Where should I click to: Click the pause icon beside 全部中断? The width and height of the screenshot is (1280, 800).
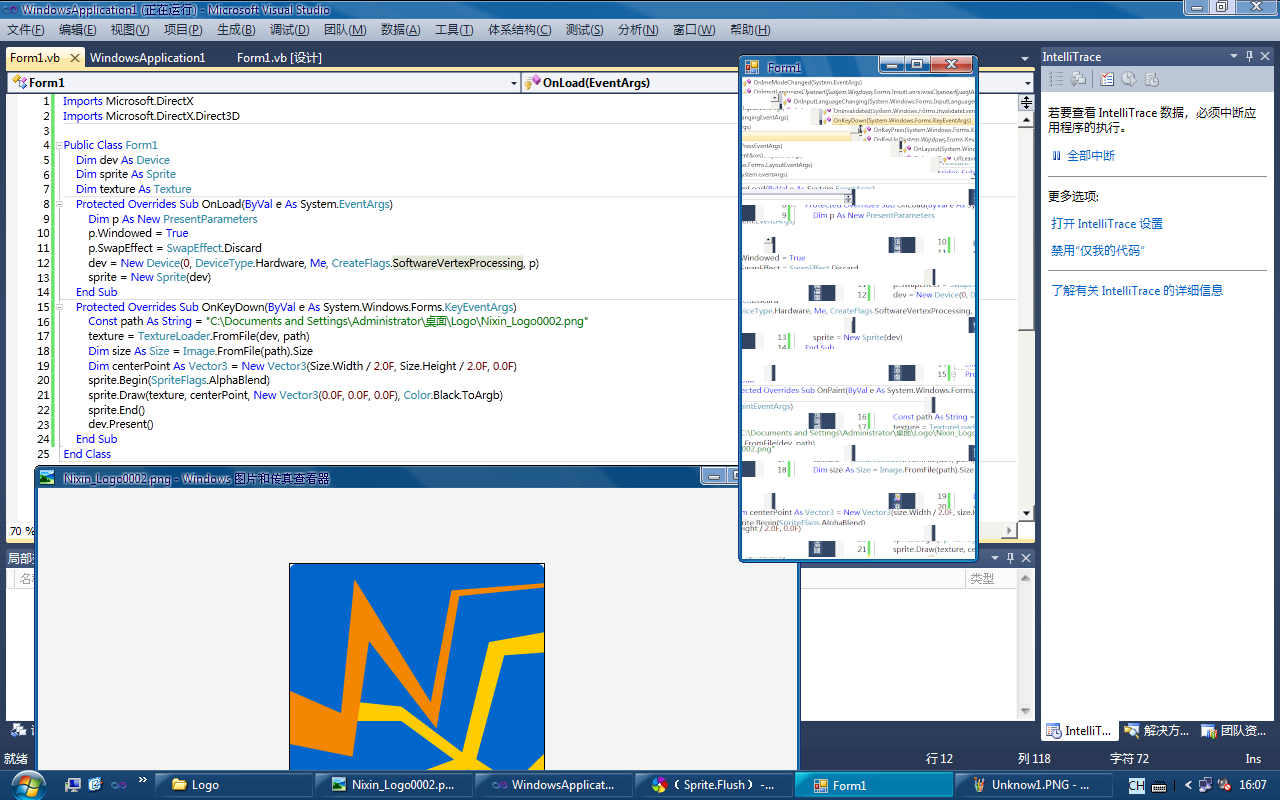[x=1056, y=156]
